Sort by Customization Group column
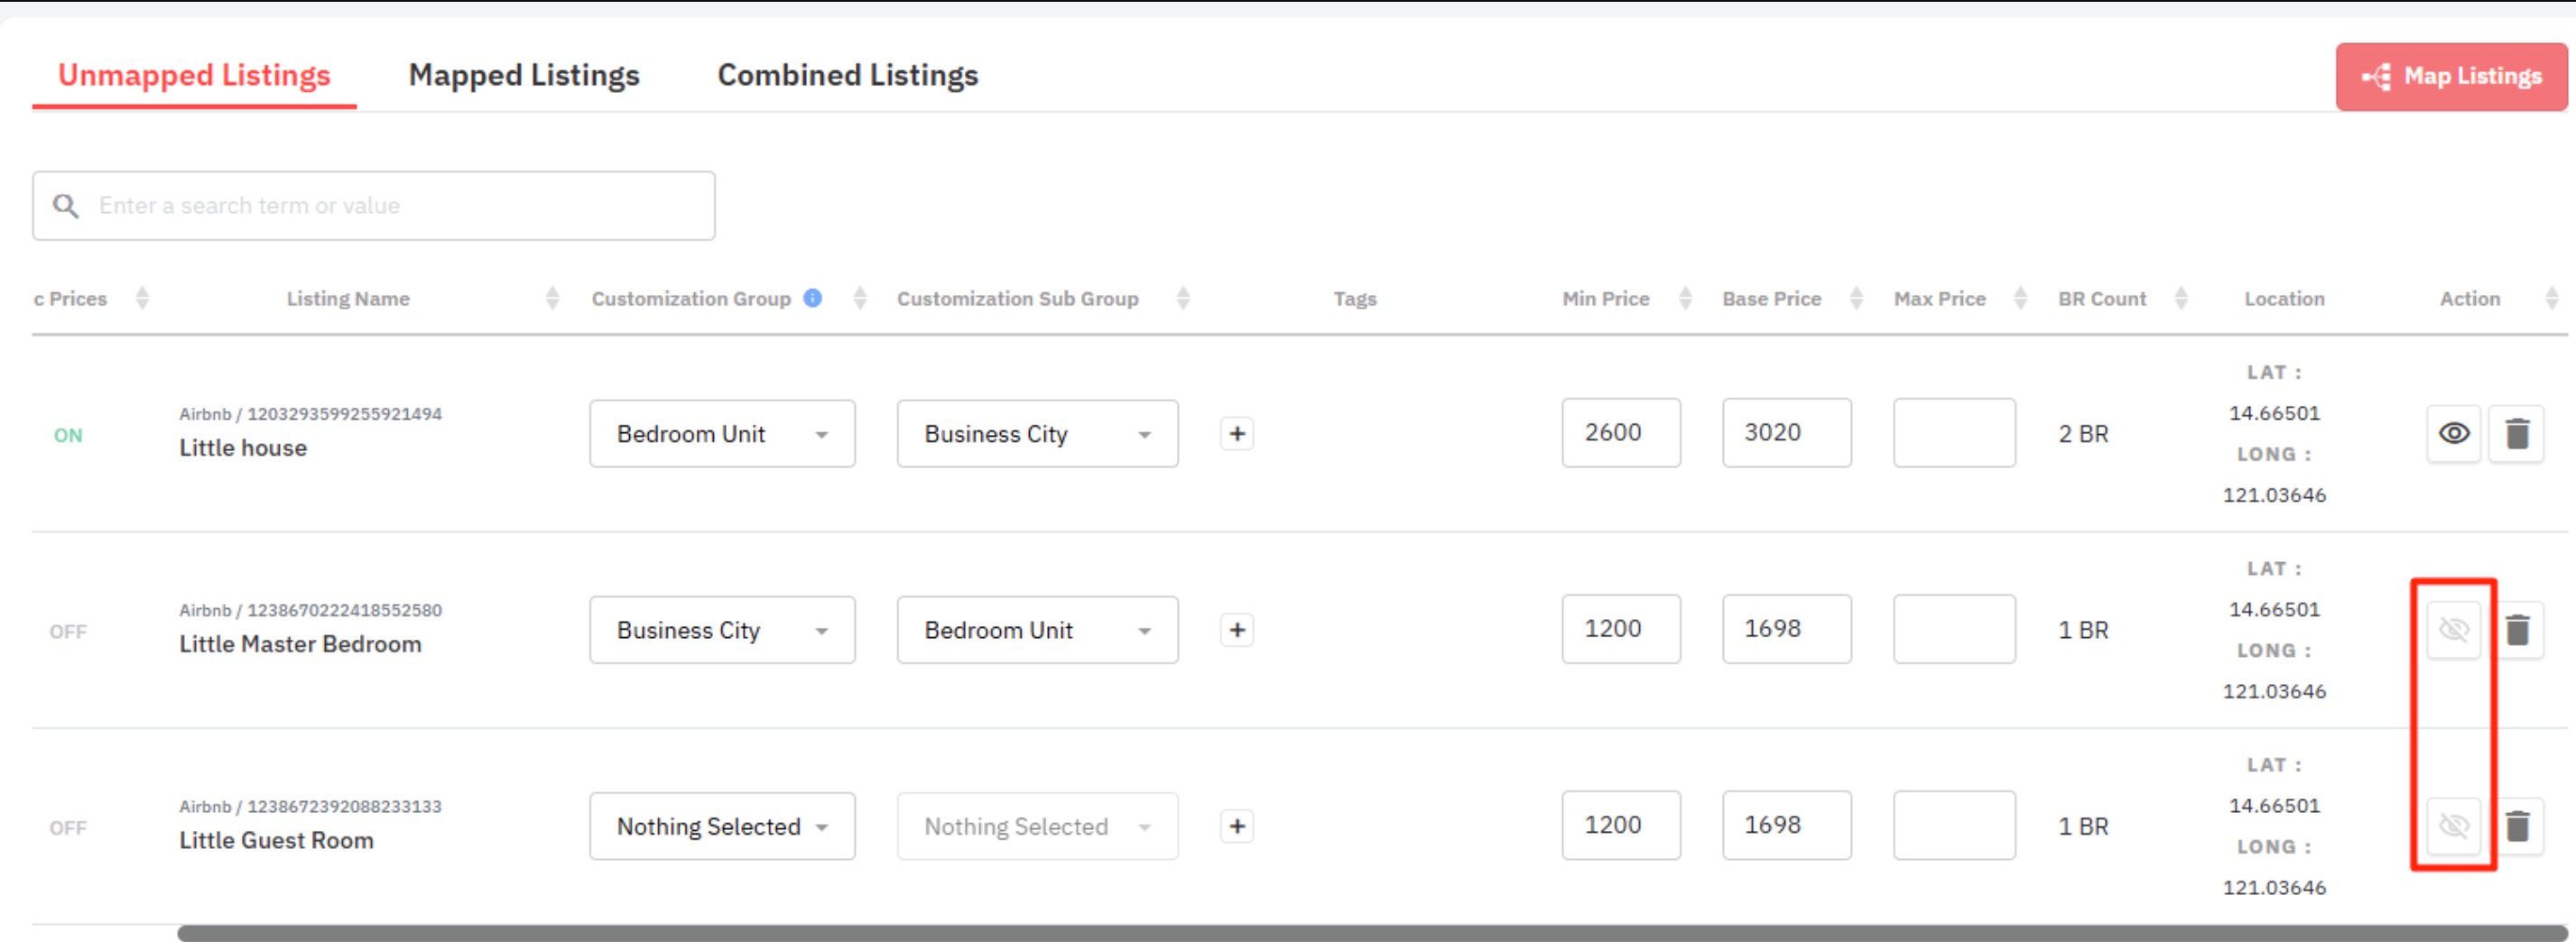The height and width of the screenshot is (942, 2576). pos(860,298)
